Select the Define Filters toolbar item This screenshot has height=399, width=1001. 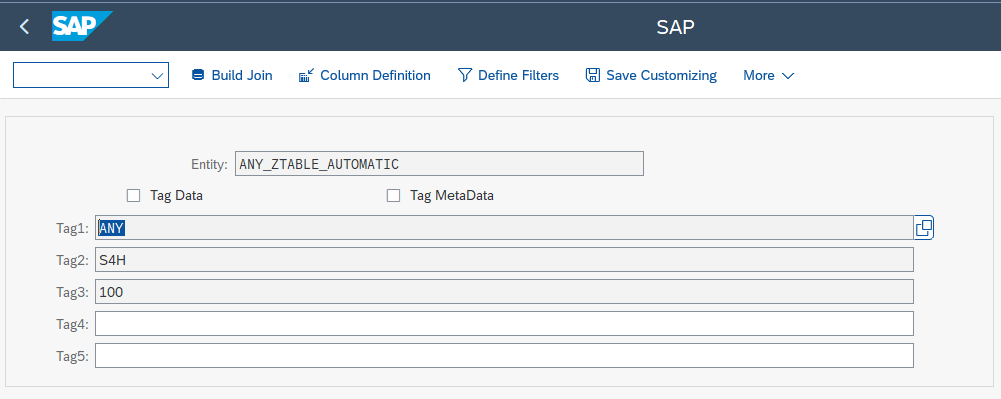click(508, 75)
